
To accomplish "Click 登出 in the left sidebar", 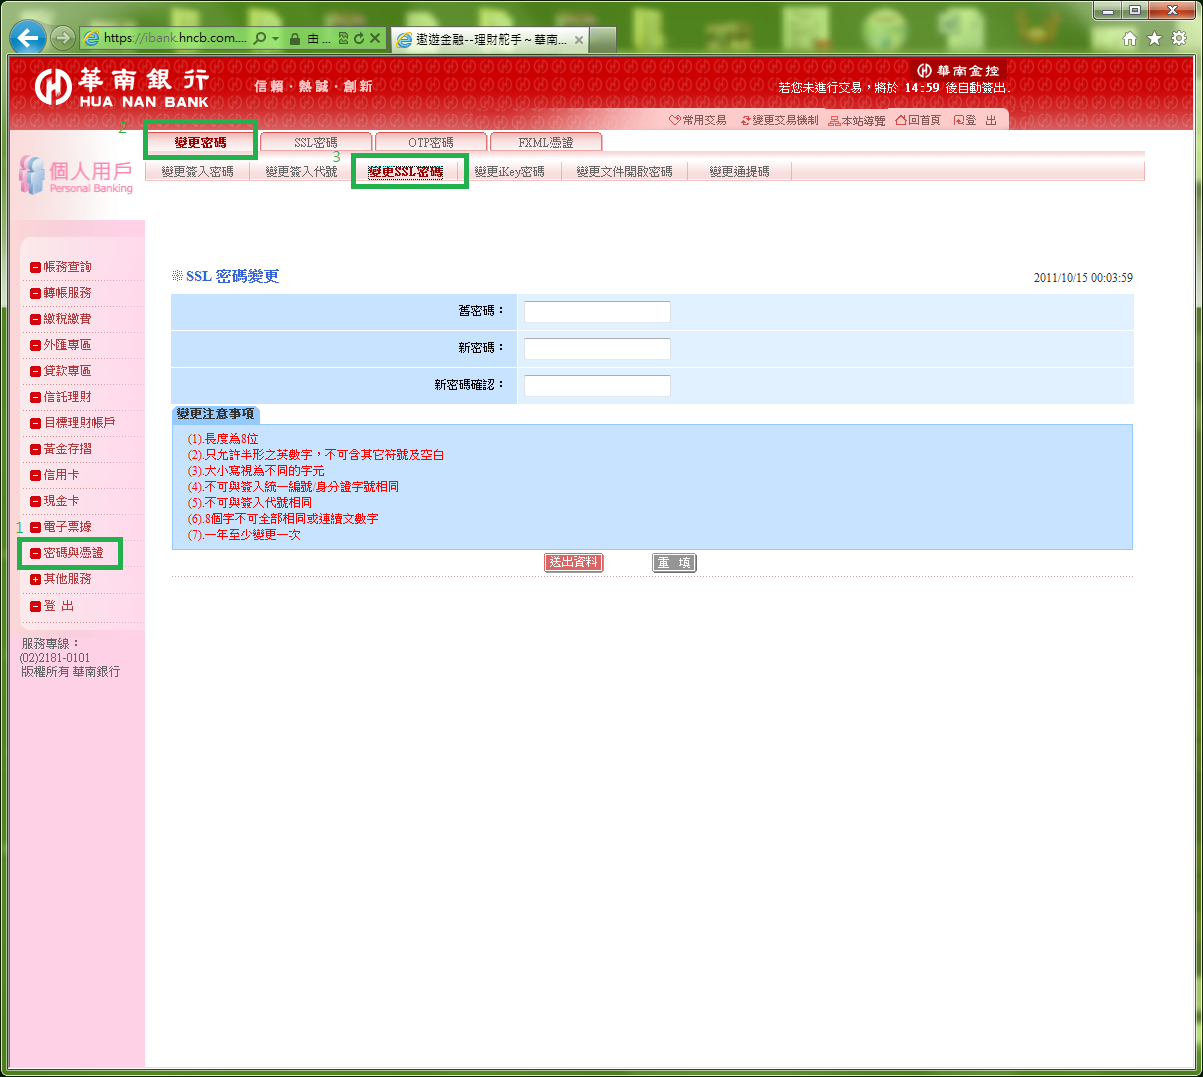I will click(x=59, y=606).
